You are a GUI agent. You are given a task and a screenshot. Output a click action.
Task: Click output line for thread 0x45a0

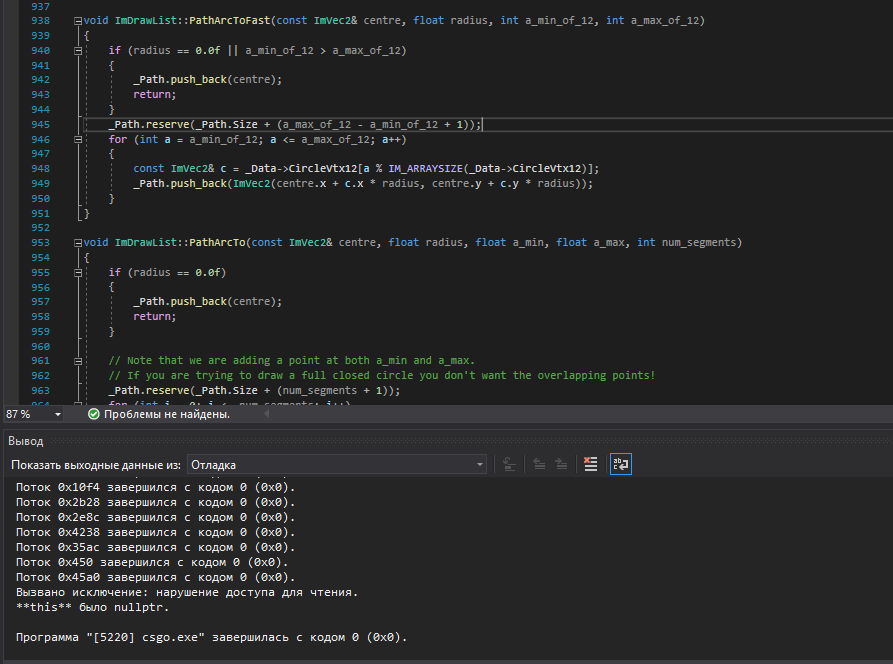[x=156, y=577]
